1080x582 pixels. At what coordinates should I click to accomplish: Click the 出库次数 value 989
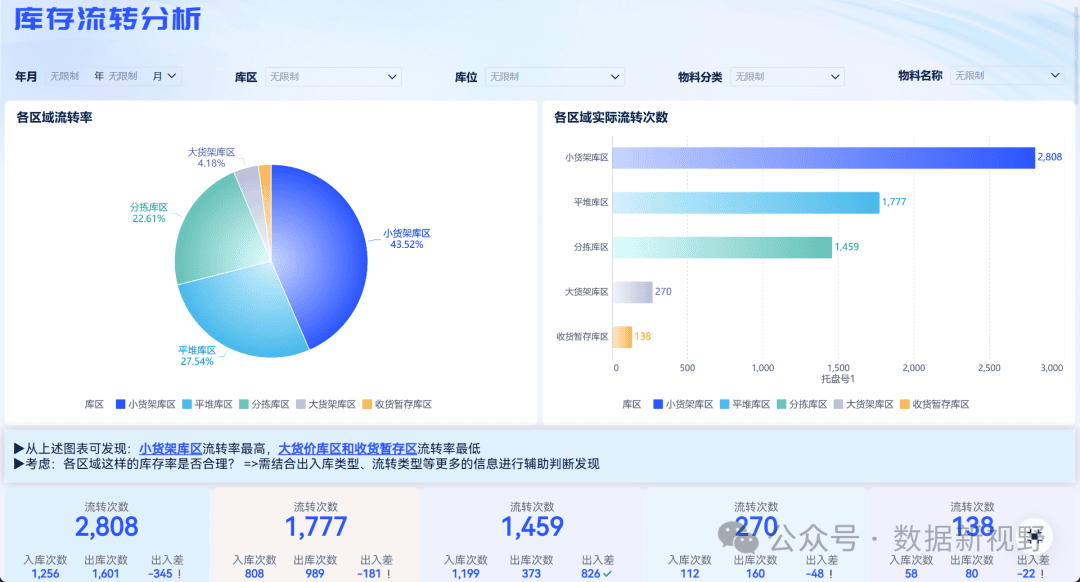pyautogui.click(x=315, y=573)
